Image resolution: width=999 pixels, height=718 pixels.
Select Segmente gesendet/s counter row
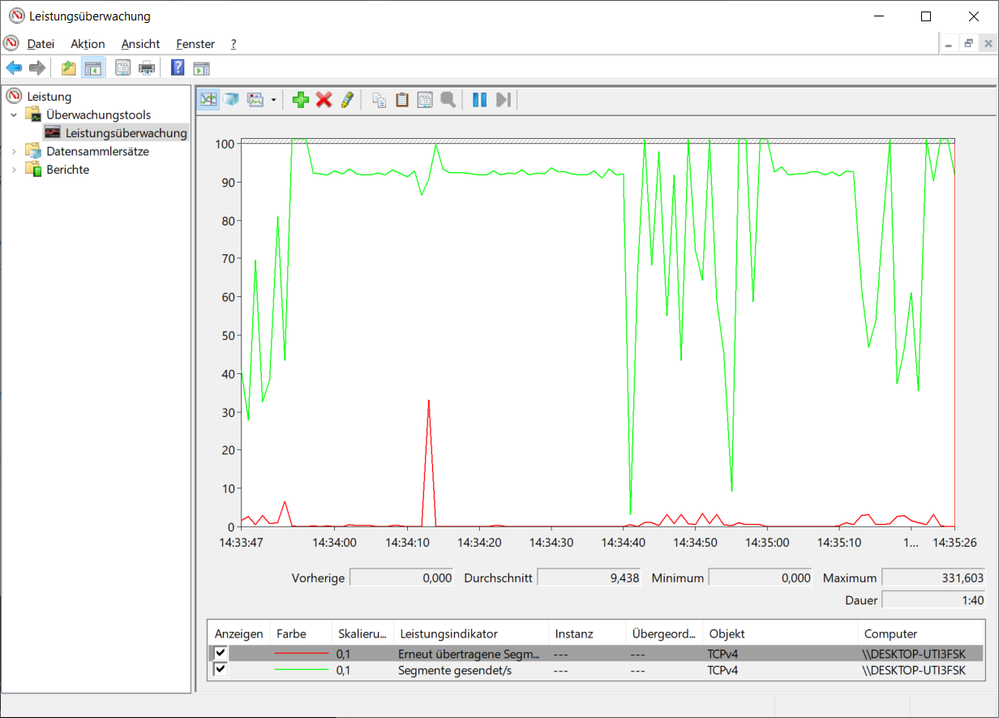tap(596, 670)
